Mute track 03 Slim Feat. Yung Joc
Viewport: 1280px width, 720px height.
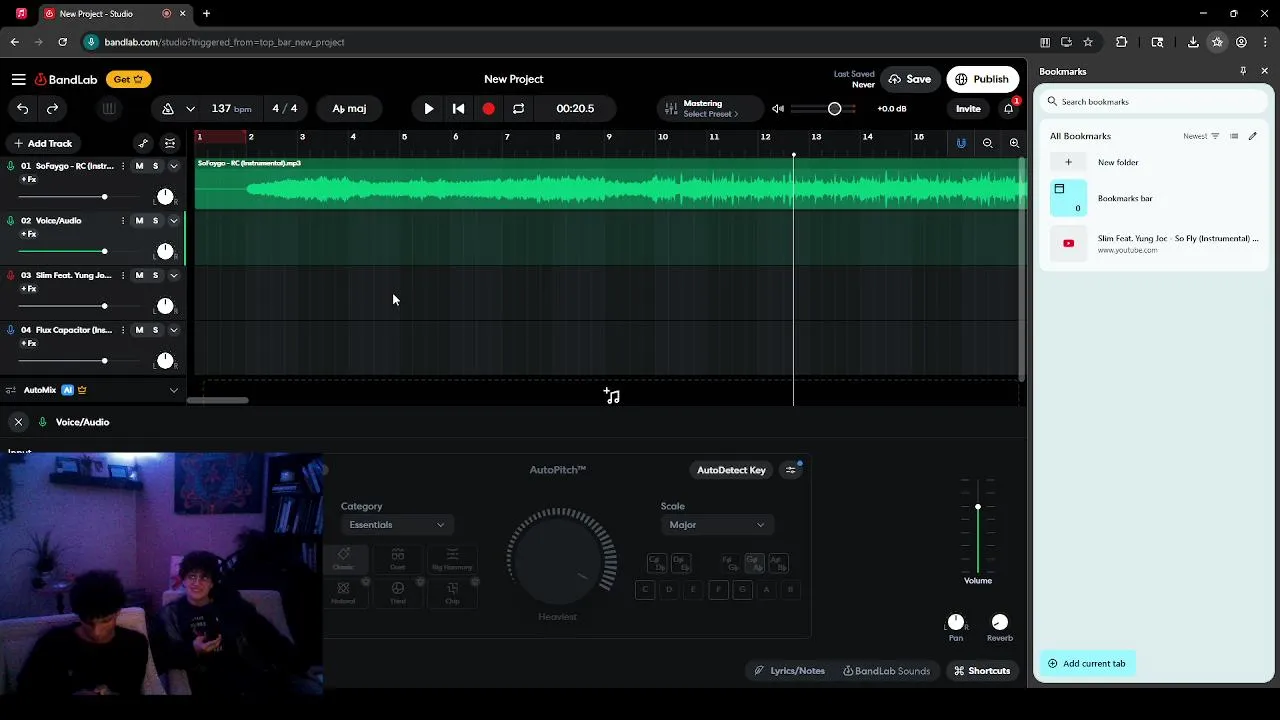click(x=139, y=275)
